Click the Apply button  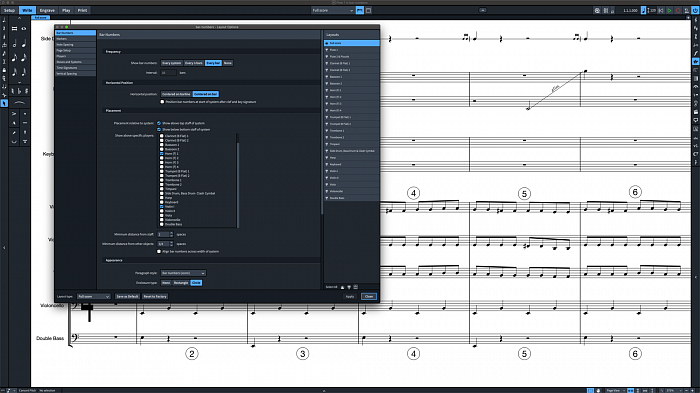[x=350, y=297]
